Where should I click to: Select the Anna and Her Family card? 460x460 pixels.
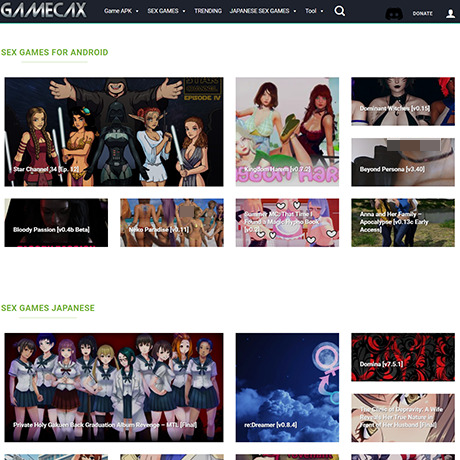click(x=403, y=223)
